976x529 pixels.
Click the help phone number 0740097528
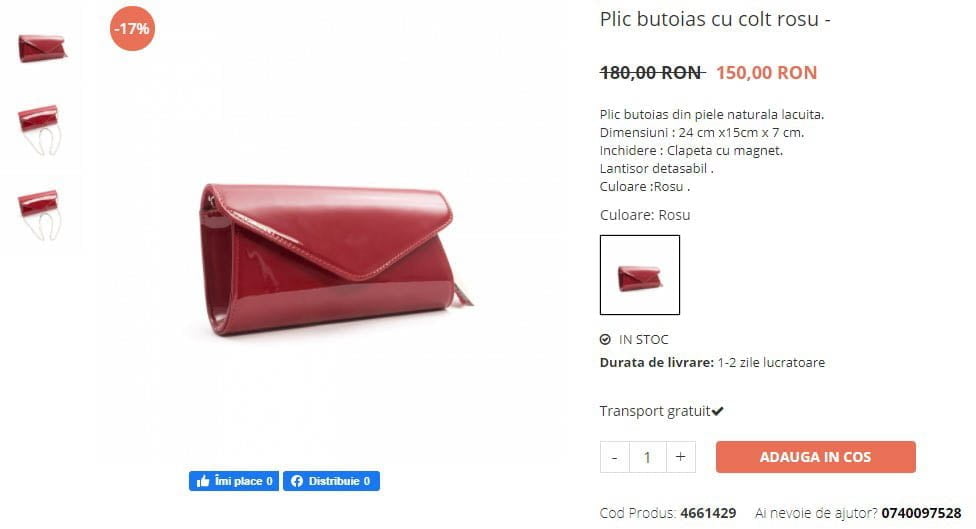[x=921, y=513]
